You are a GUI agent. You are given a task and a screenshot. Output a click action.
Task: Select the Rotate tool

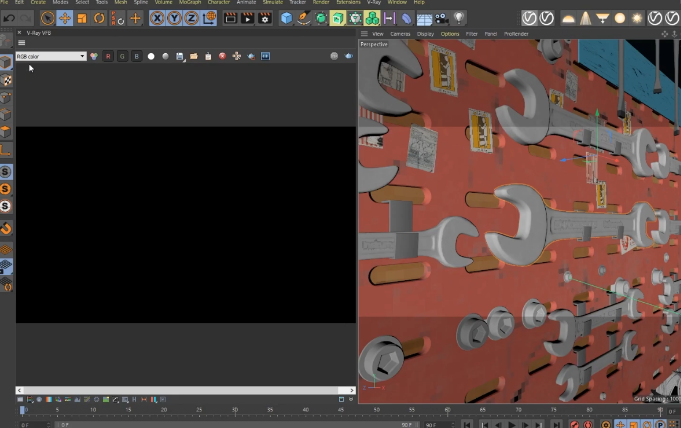[99, 18]
